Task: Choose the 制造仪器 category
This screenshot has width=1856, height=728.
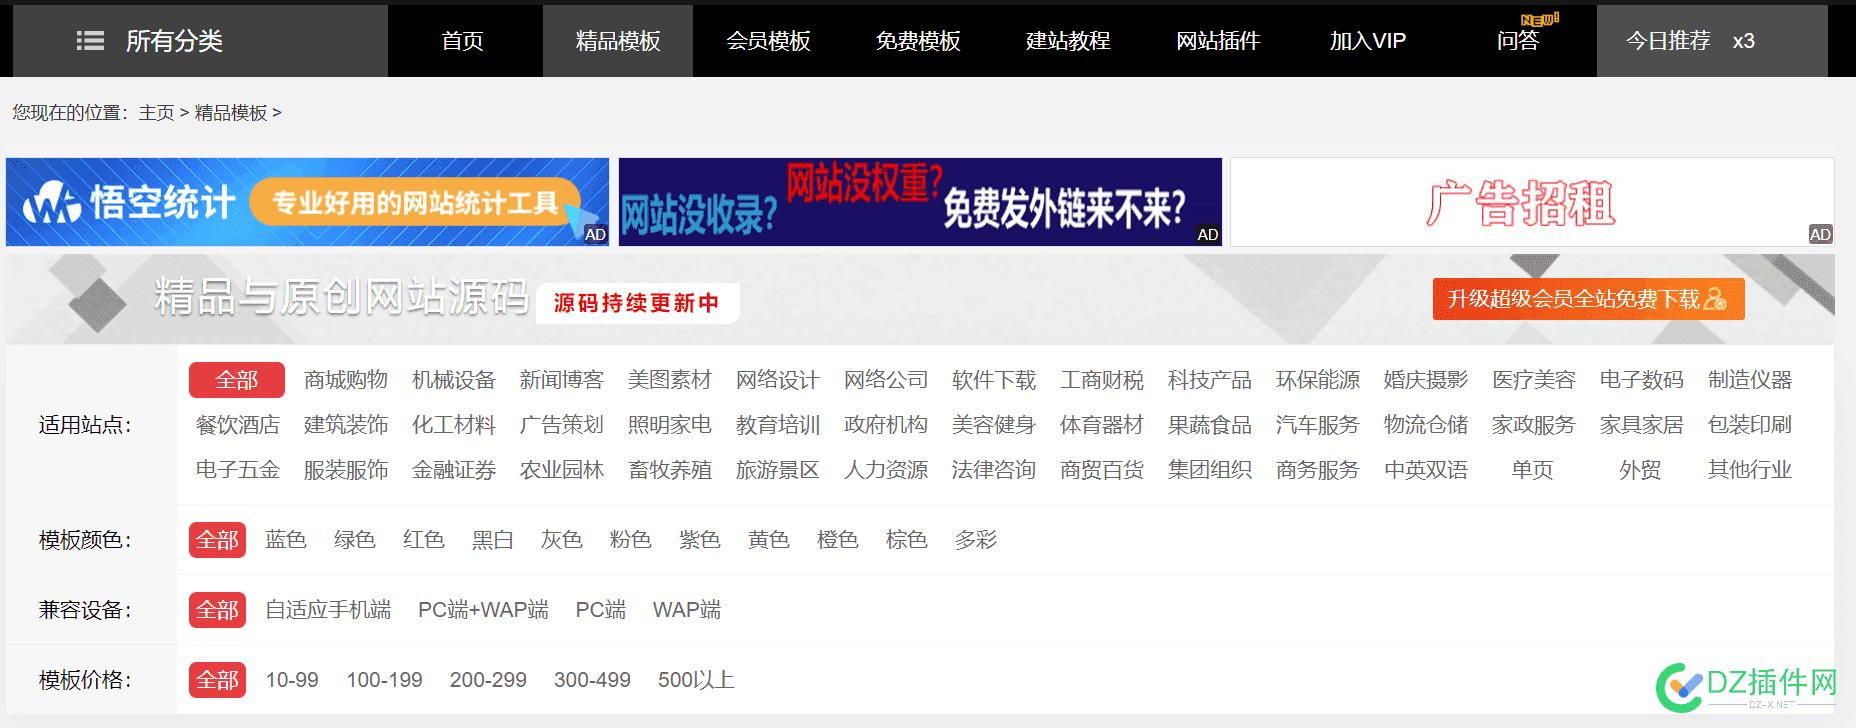Action: pyautogui.click(x=1750, y=380)
